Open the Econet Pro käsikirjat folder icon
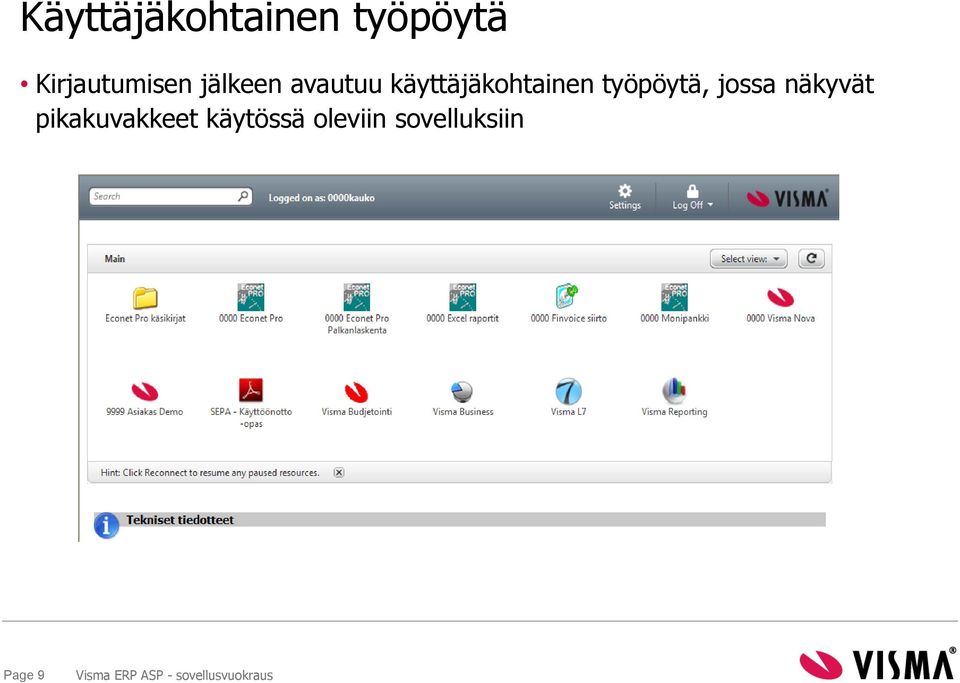 pos(145,298)
